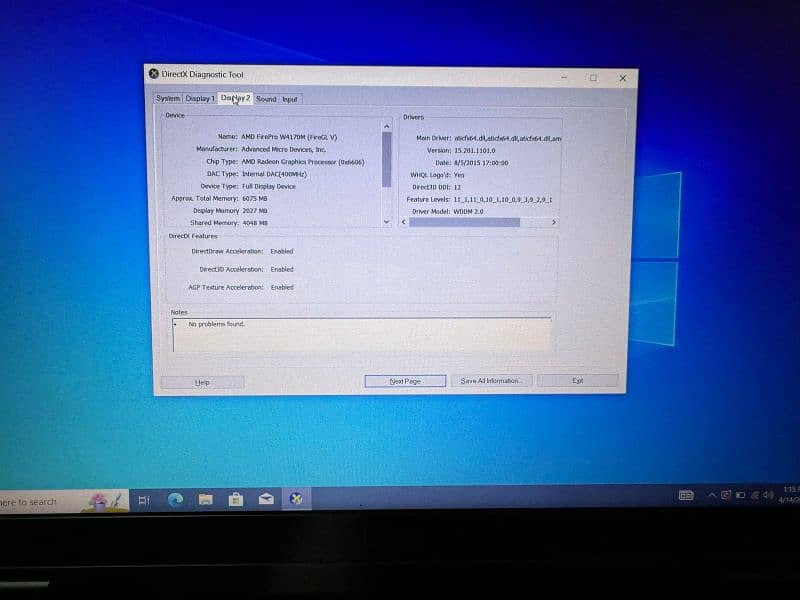Switch to the System tab
The image size is (800, 600).
pyautogui.click(x=168, y=99)
